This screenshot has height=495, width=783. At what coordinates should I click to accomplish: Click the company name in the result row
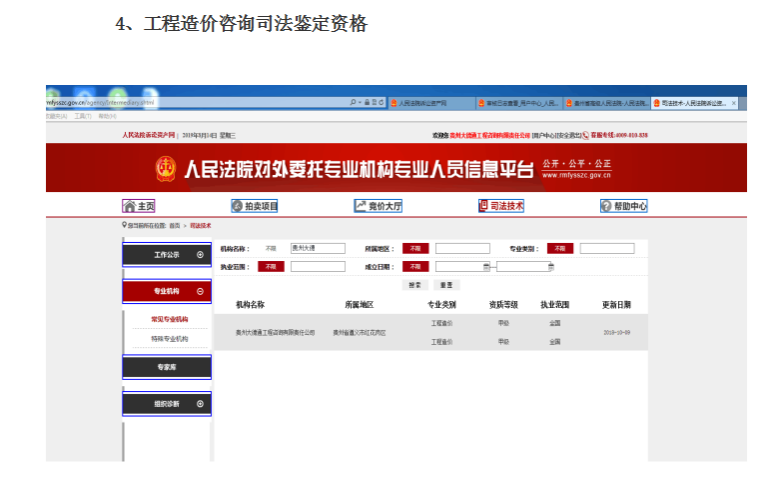276,333
